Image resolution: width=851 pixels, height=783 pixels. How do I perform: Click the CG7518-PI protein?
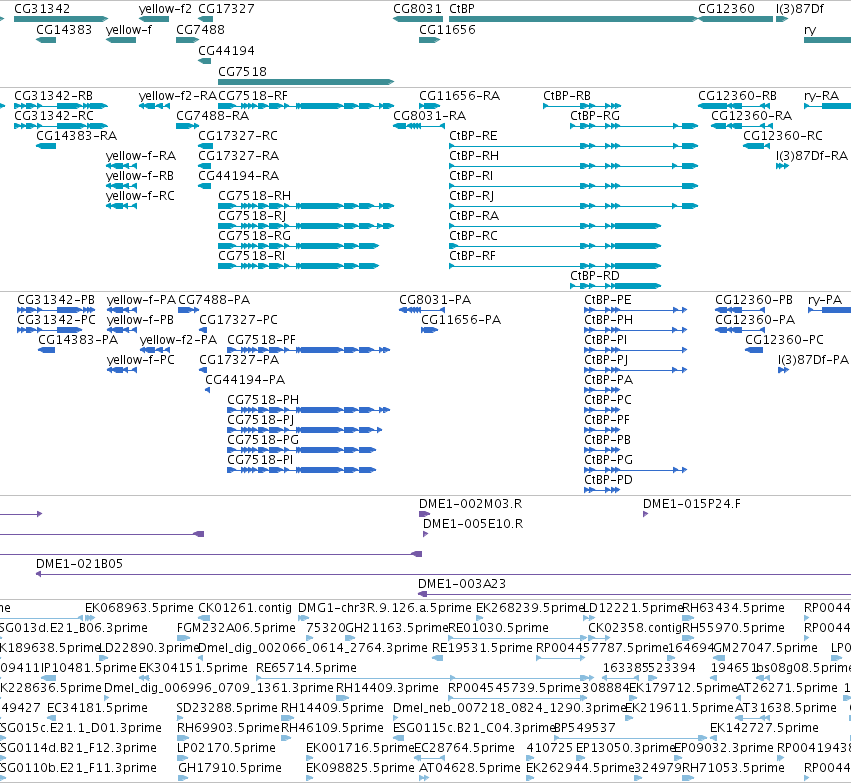coord(301,470)
